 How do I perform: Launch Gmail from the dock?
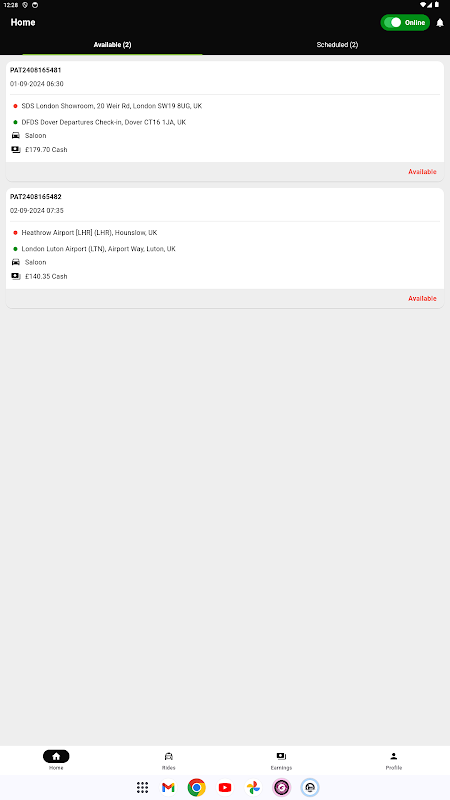click(168, 787)
